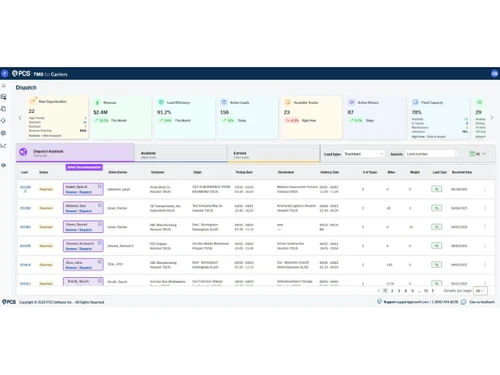Open the user avatar menu in the top bar
Viewport: 500px width, 375px height.
point(495,73)
